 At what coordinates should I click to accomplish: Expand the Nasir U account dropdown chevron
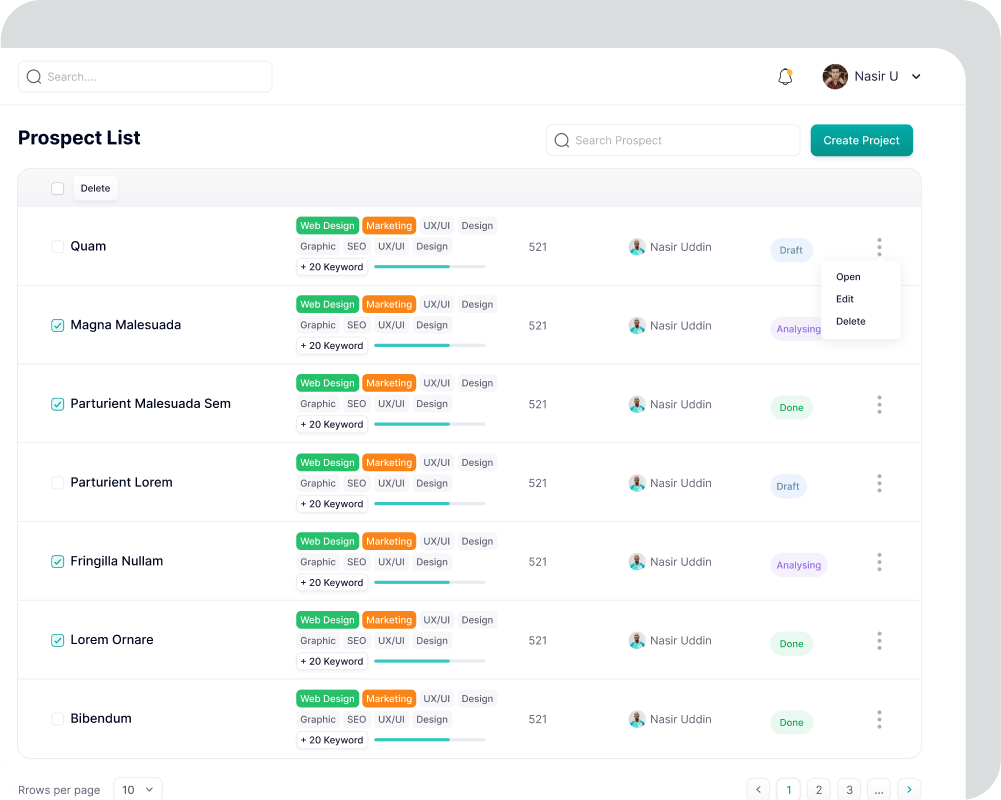pyautogui.click(x=916, y=77)
